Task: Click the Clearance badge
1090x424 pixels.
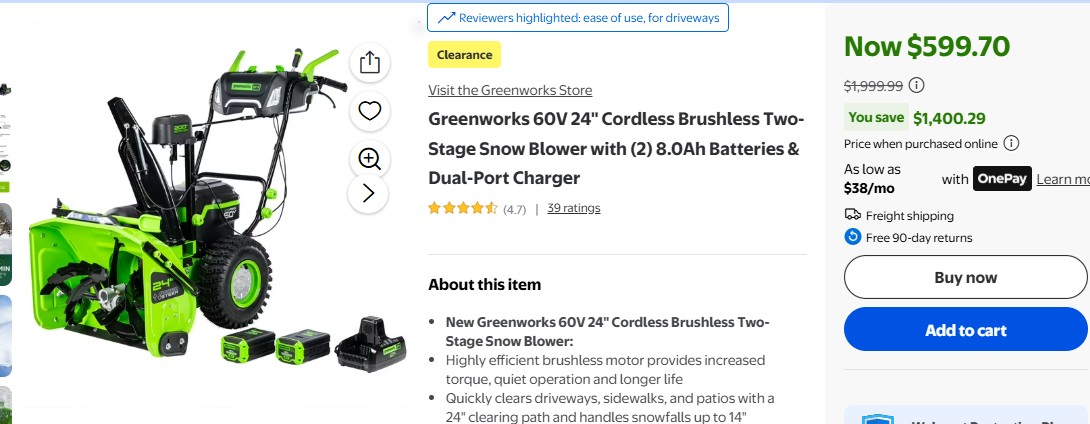Action: (464, 55)
